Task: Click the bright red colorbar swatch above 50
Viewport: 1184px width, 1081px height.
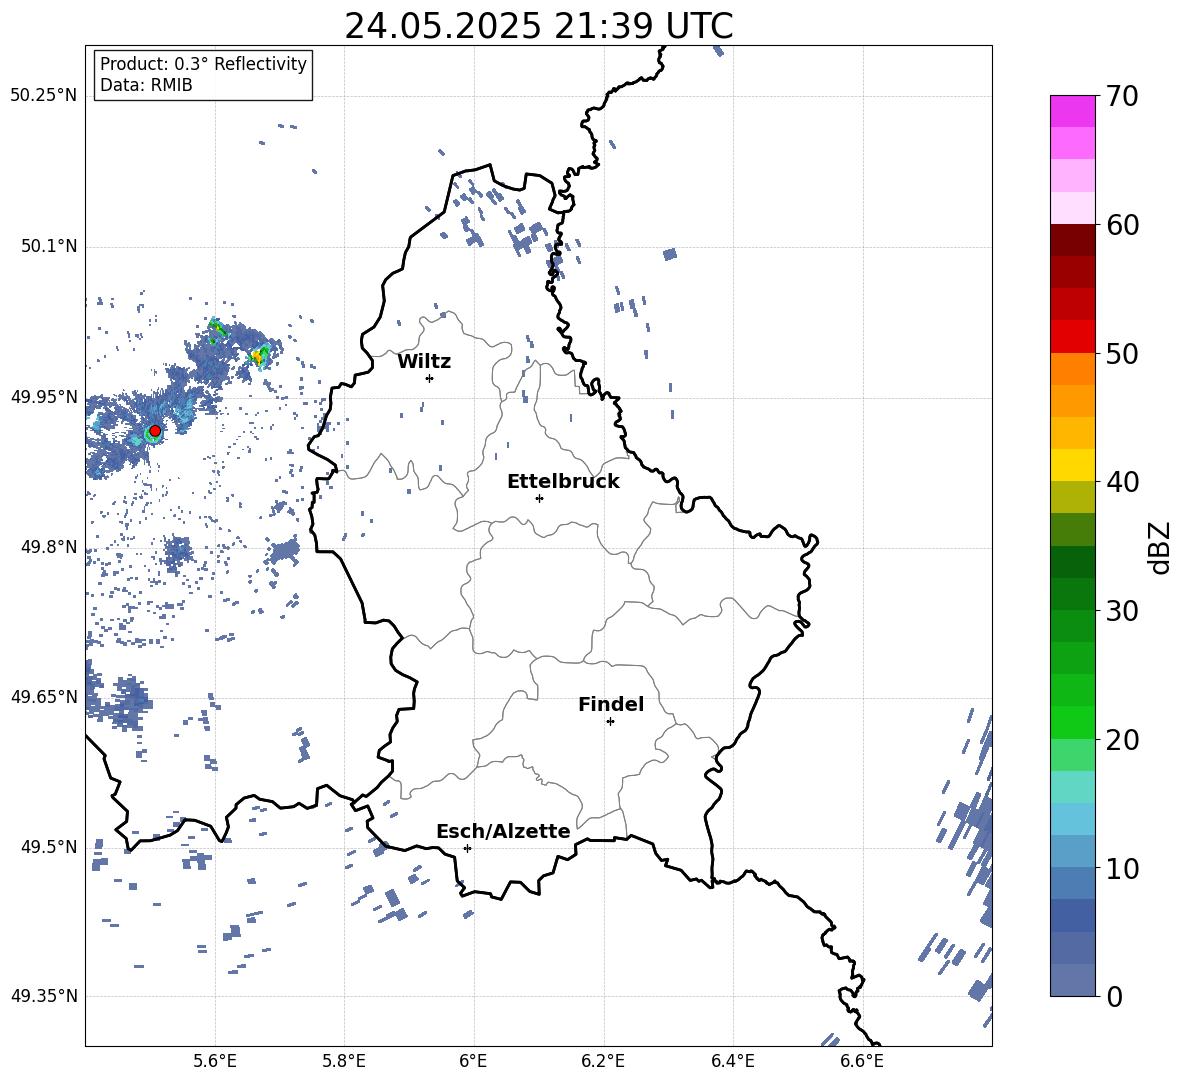Action: coord(1072,337)
